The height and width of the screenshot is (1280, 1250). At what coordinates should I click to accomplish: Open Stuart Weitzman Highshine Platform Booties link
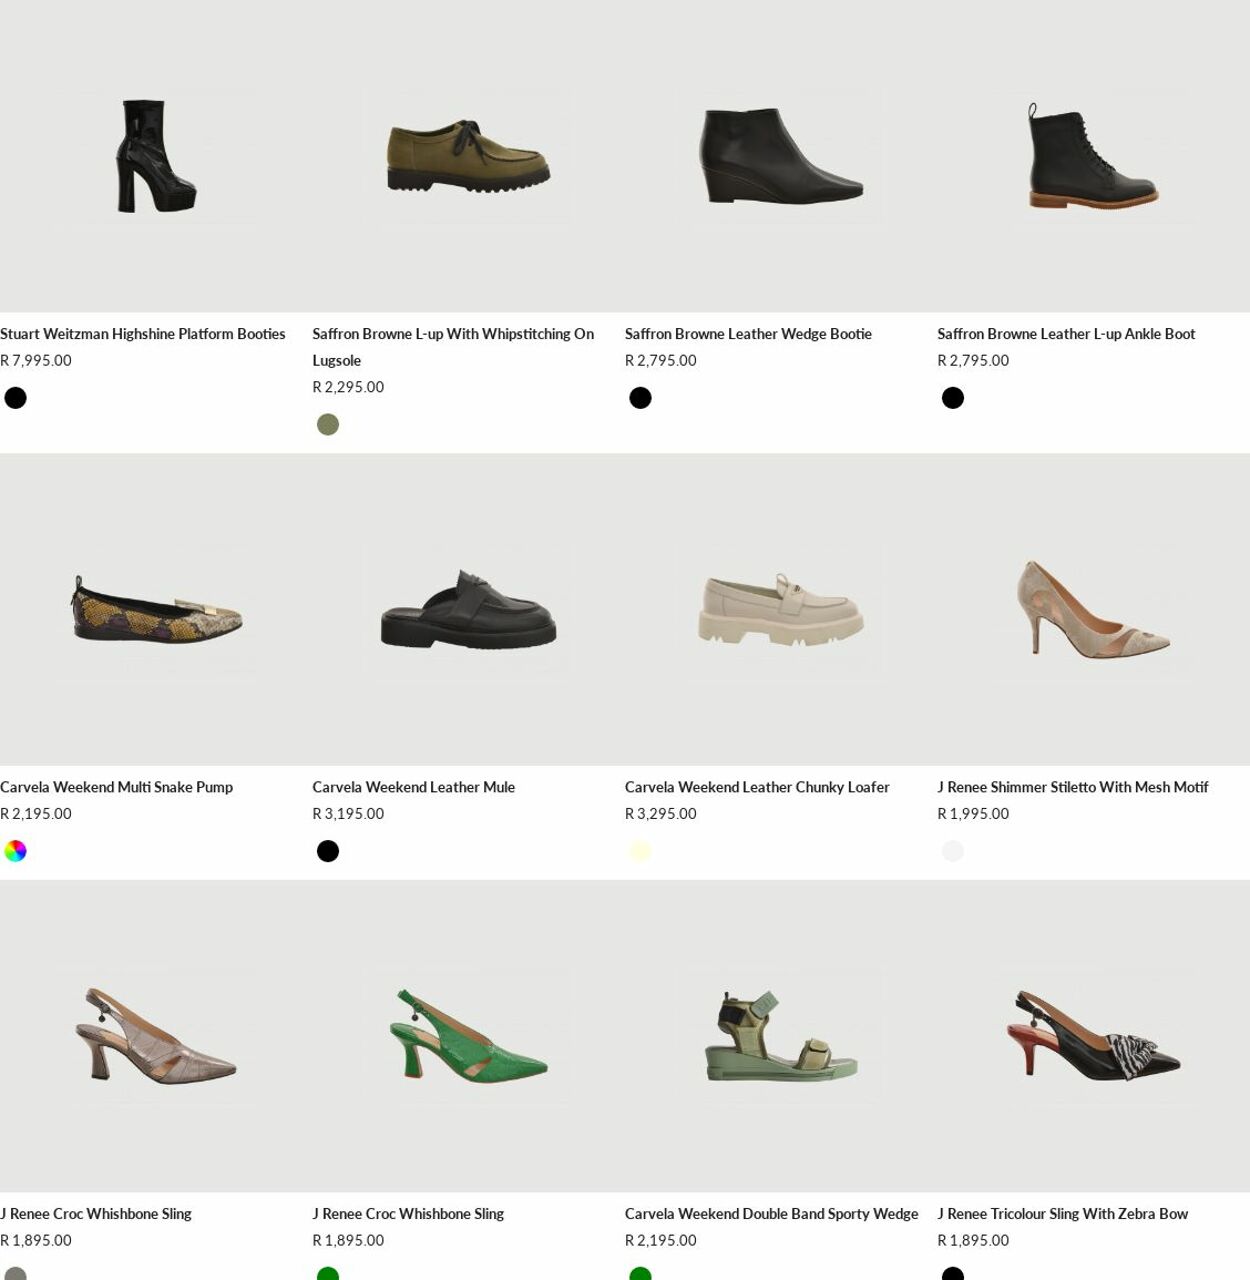pos(143,334)
